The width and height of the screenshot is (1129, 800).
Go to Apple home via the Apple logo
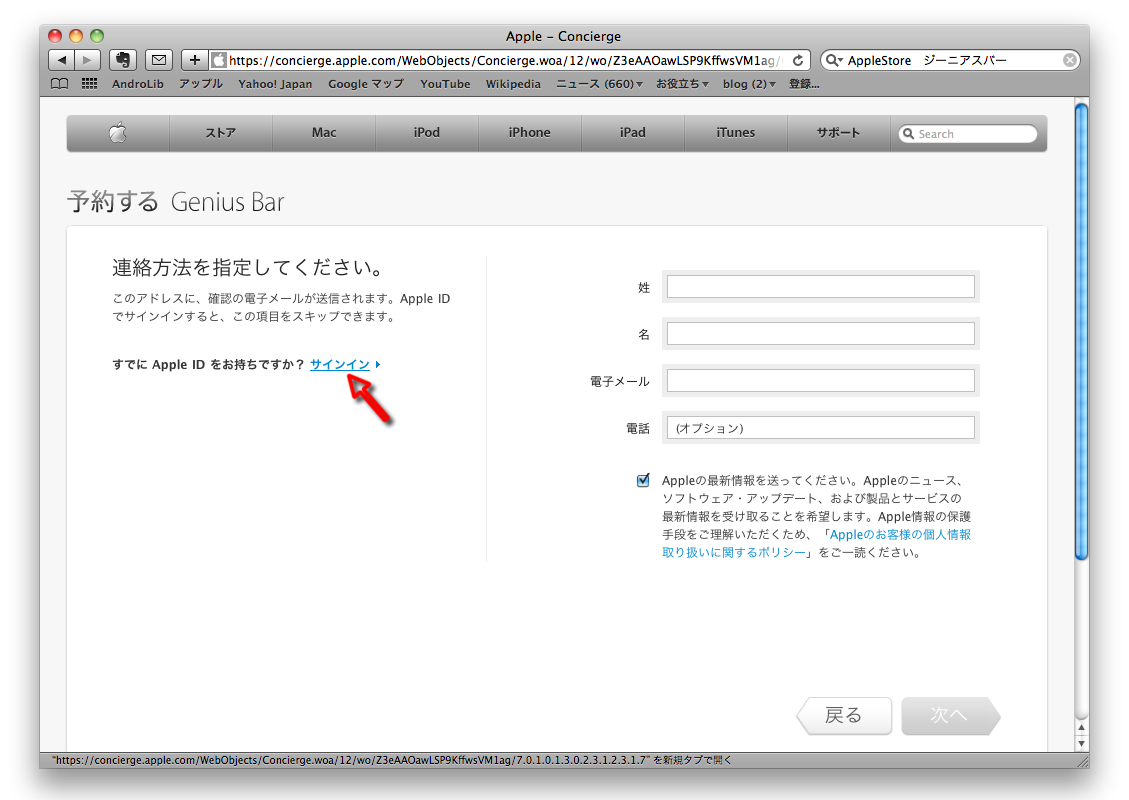tap(118, 132)
